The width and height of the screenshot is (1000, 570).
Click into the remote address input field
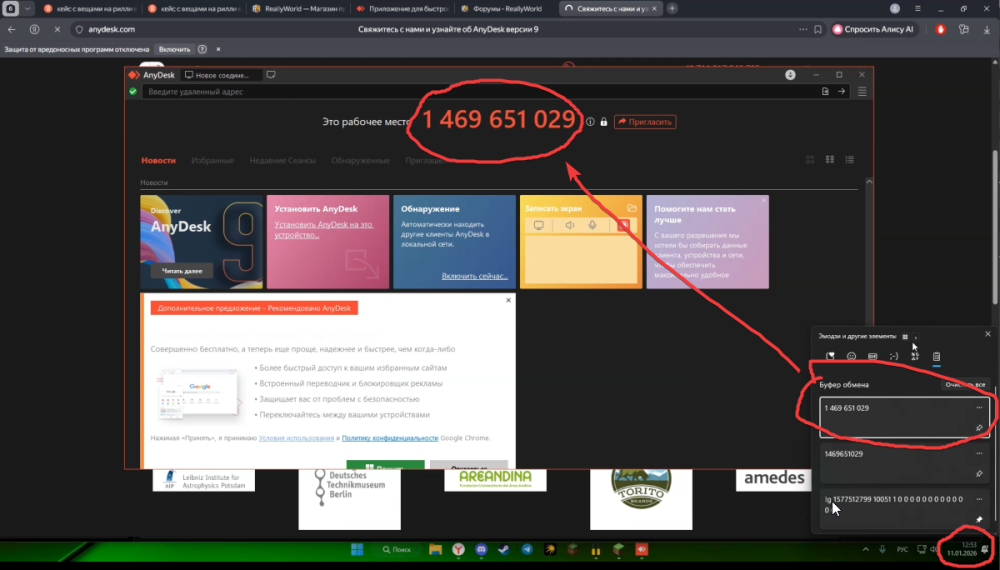coord(482,92)
